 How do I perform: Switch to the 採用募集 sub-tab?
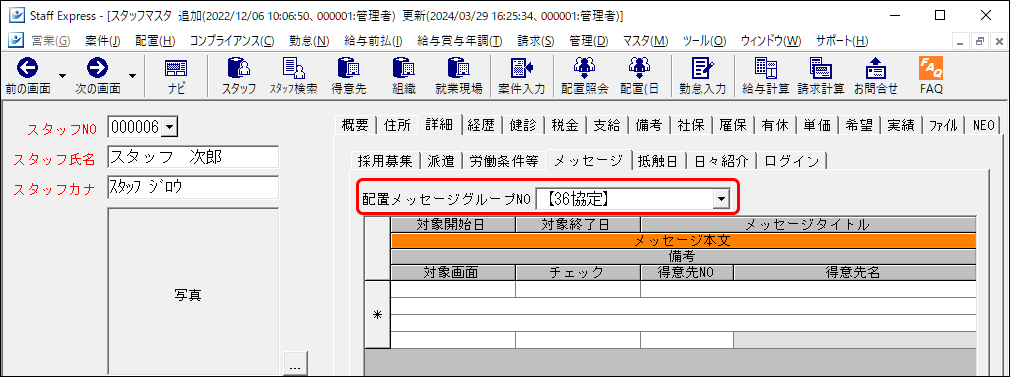tap(385, 161)
